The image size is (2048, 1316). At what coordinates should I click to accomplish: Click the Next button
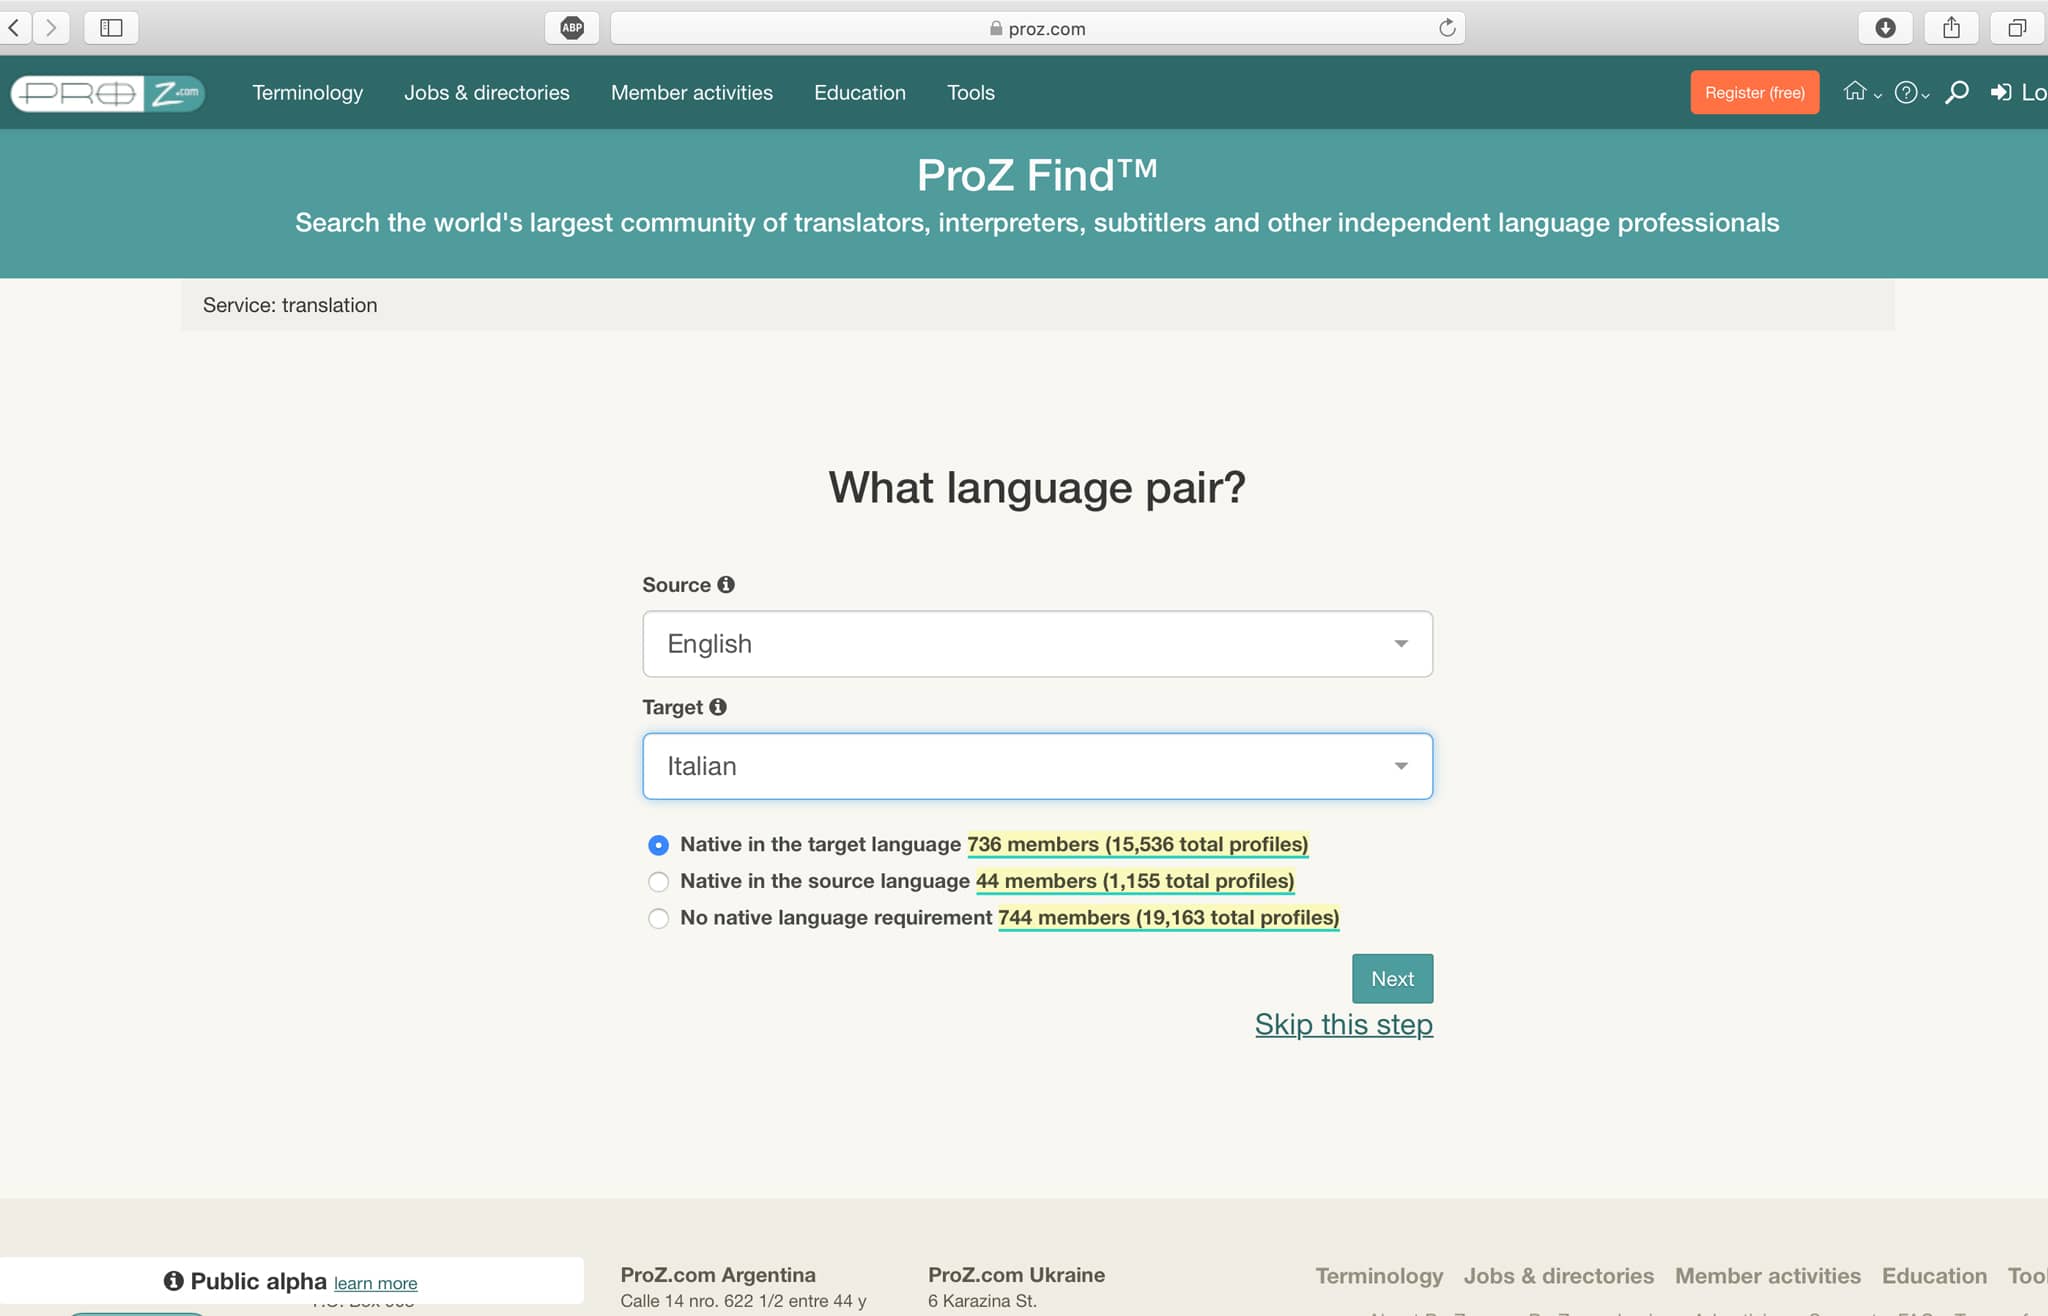coord(1392,978)
